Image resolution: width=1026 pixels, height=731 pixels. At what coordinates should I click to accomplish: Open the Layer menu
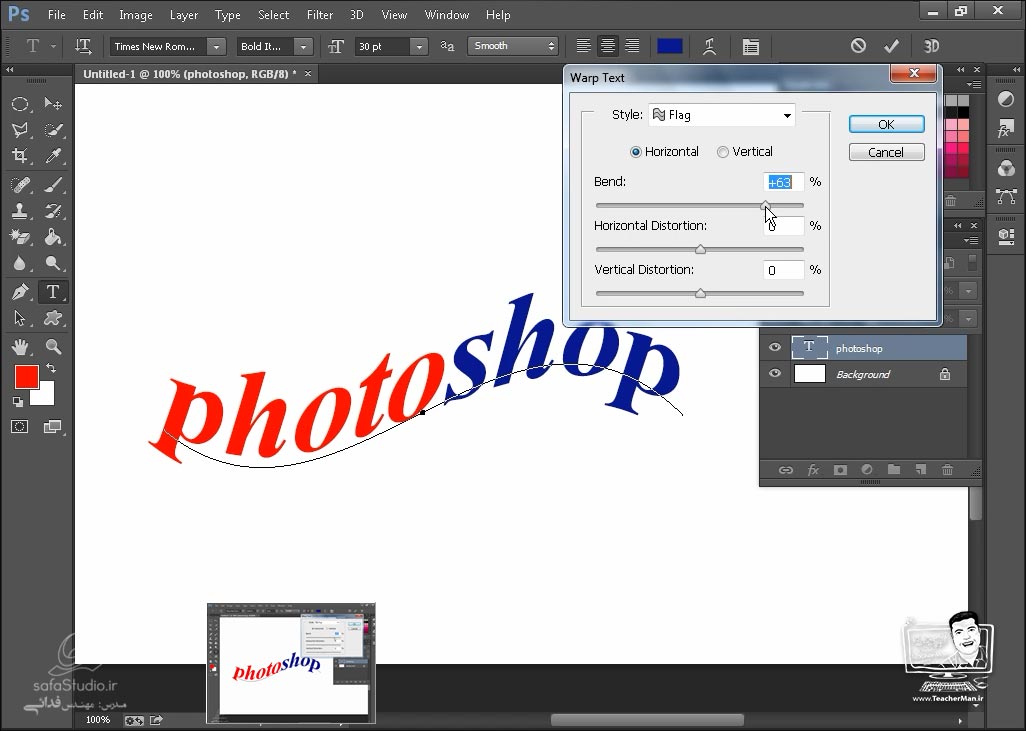coord(184,14)
